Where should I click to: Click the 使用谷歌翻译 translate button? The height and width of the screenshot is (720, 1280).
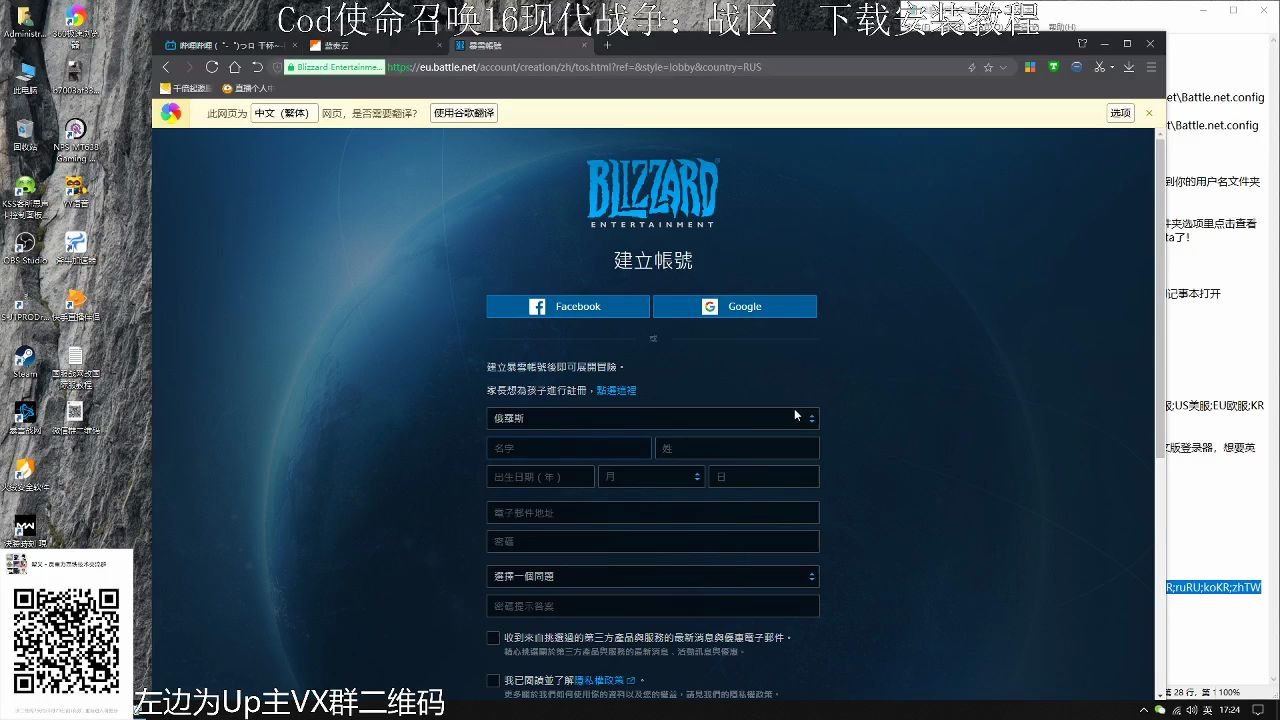click(464, 113)
